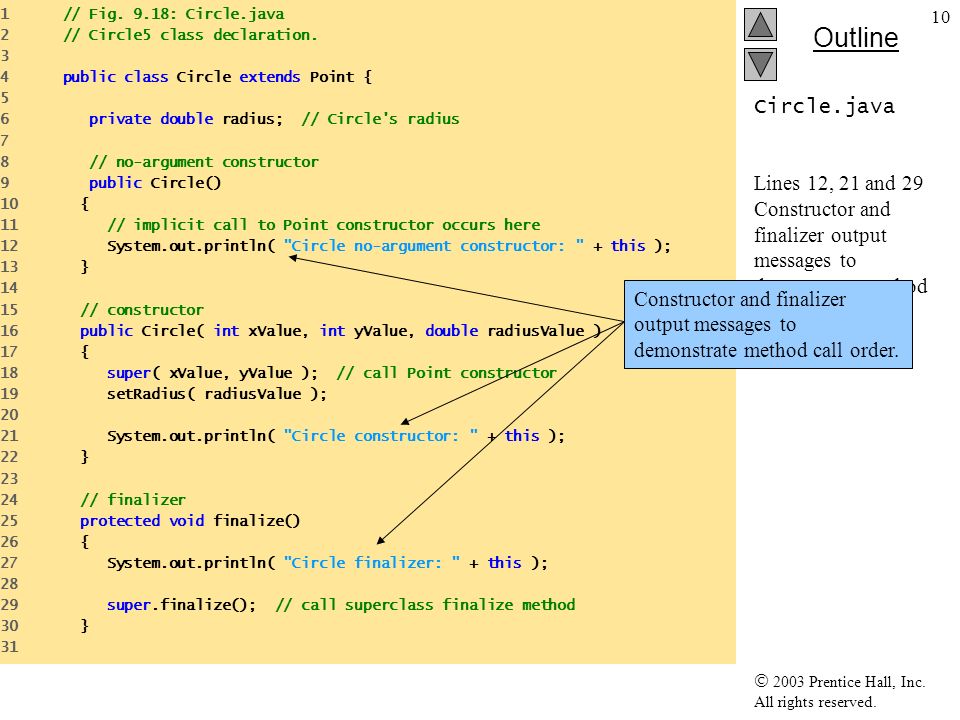Open the Outline link

855,38
